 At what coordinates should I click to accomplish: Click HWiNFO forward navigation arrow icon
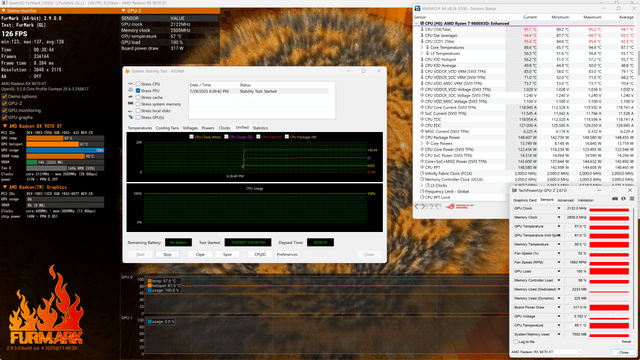(x=423, y=207)
